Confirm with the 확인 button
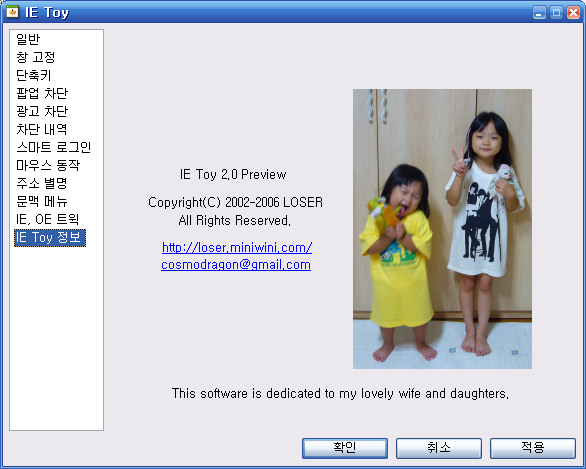586x469 pixels. [345, 448]
